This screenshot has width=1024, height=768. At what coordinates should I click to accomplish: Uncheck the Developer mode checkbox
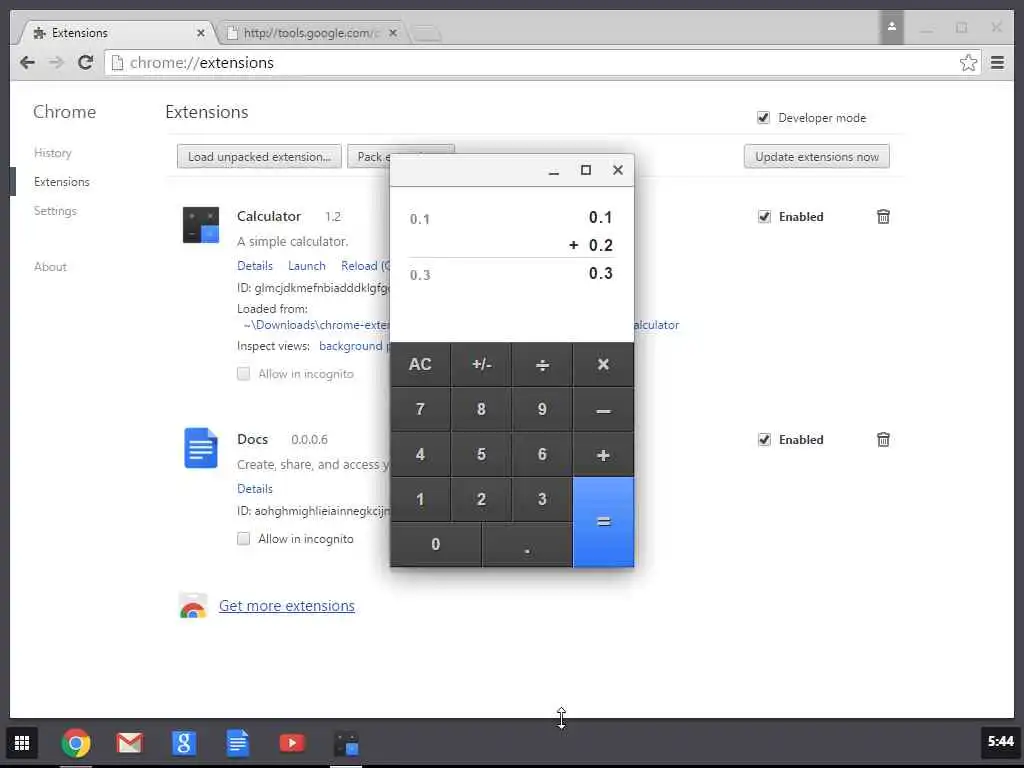pyautogui.click(x=763, y=118)
